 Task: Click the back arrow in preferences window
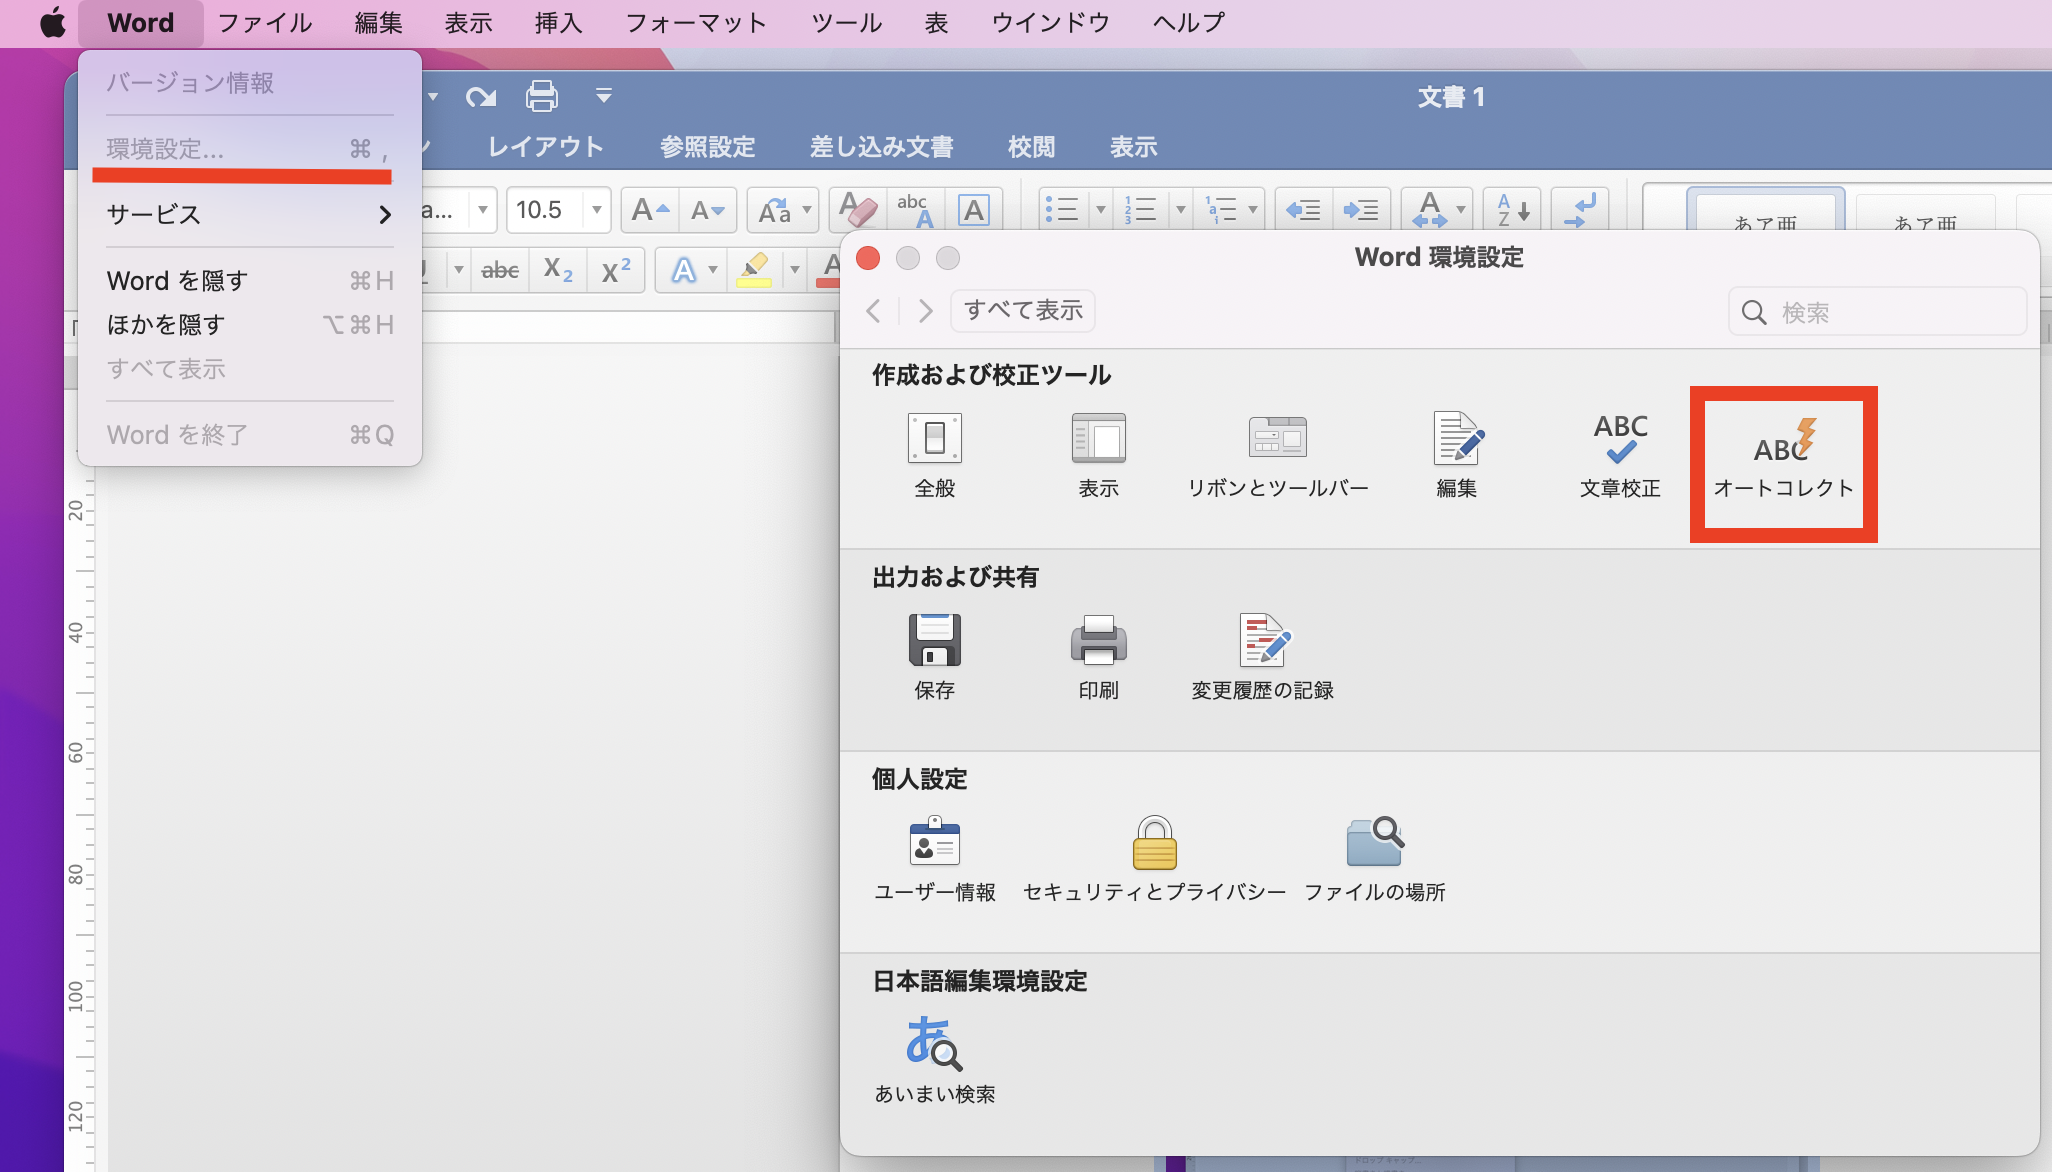(x=874, y=311)
